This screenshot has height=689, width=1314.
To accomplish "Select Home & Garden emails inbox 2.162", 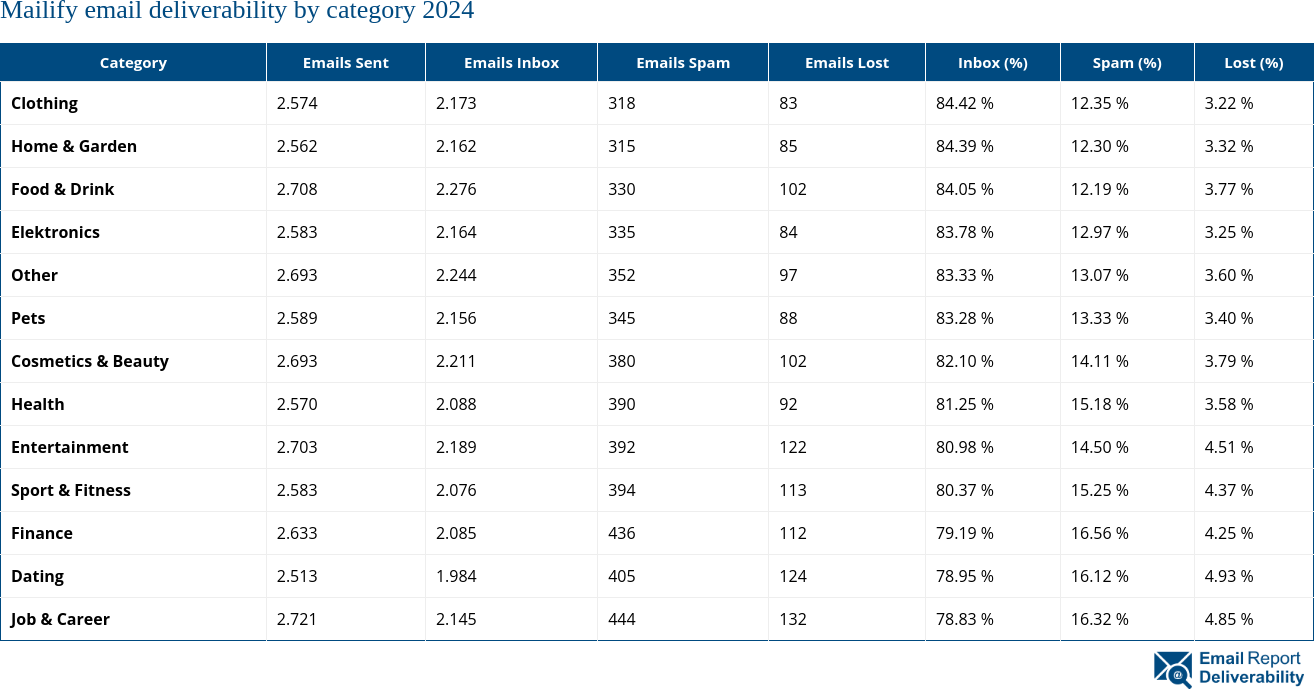I will (456, 146).
